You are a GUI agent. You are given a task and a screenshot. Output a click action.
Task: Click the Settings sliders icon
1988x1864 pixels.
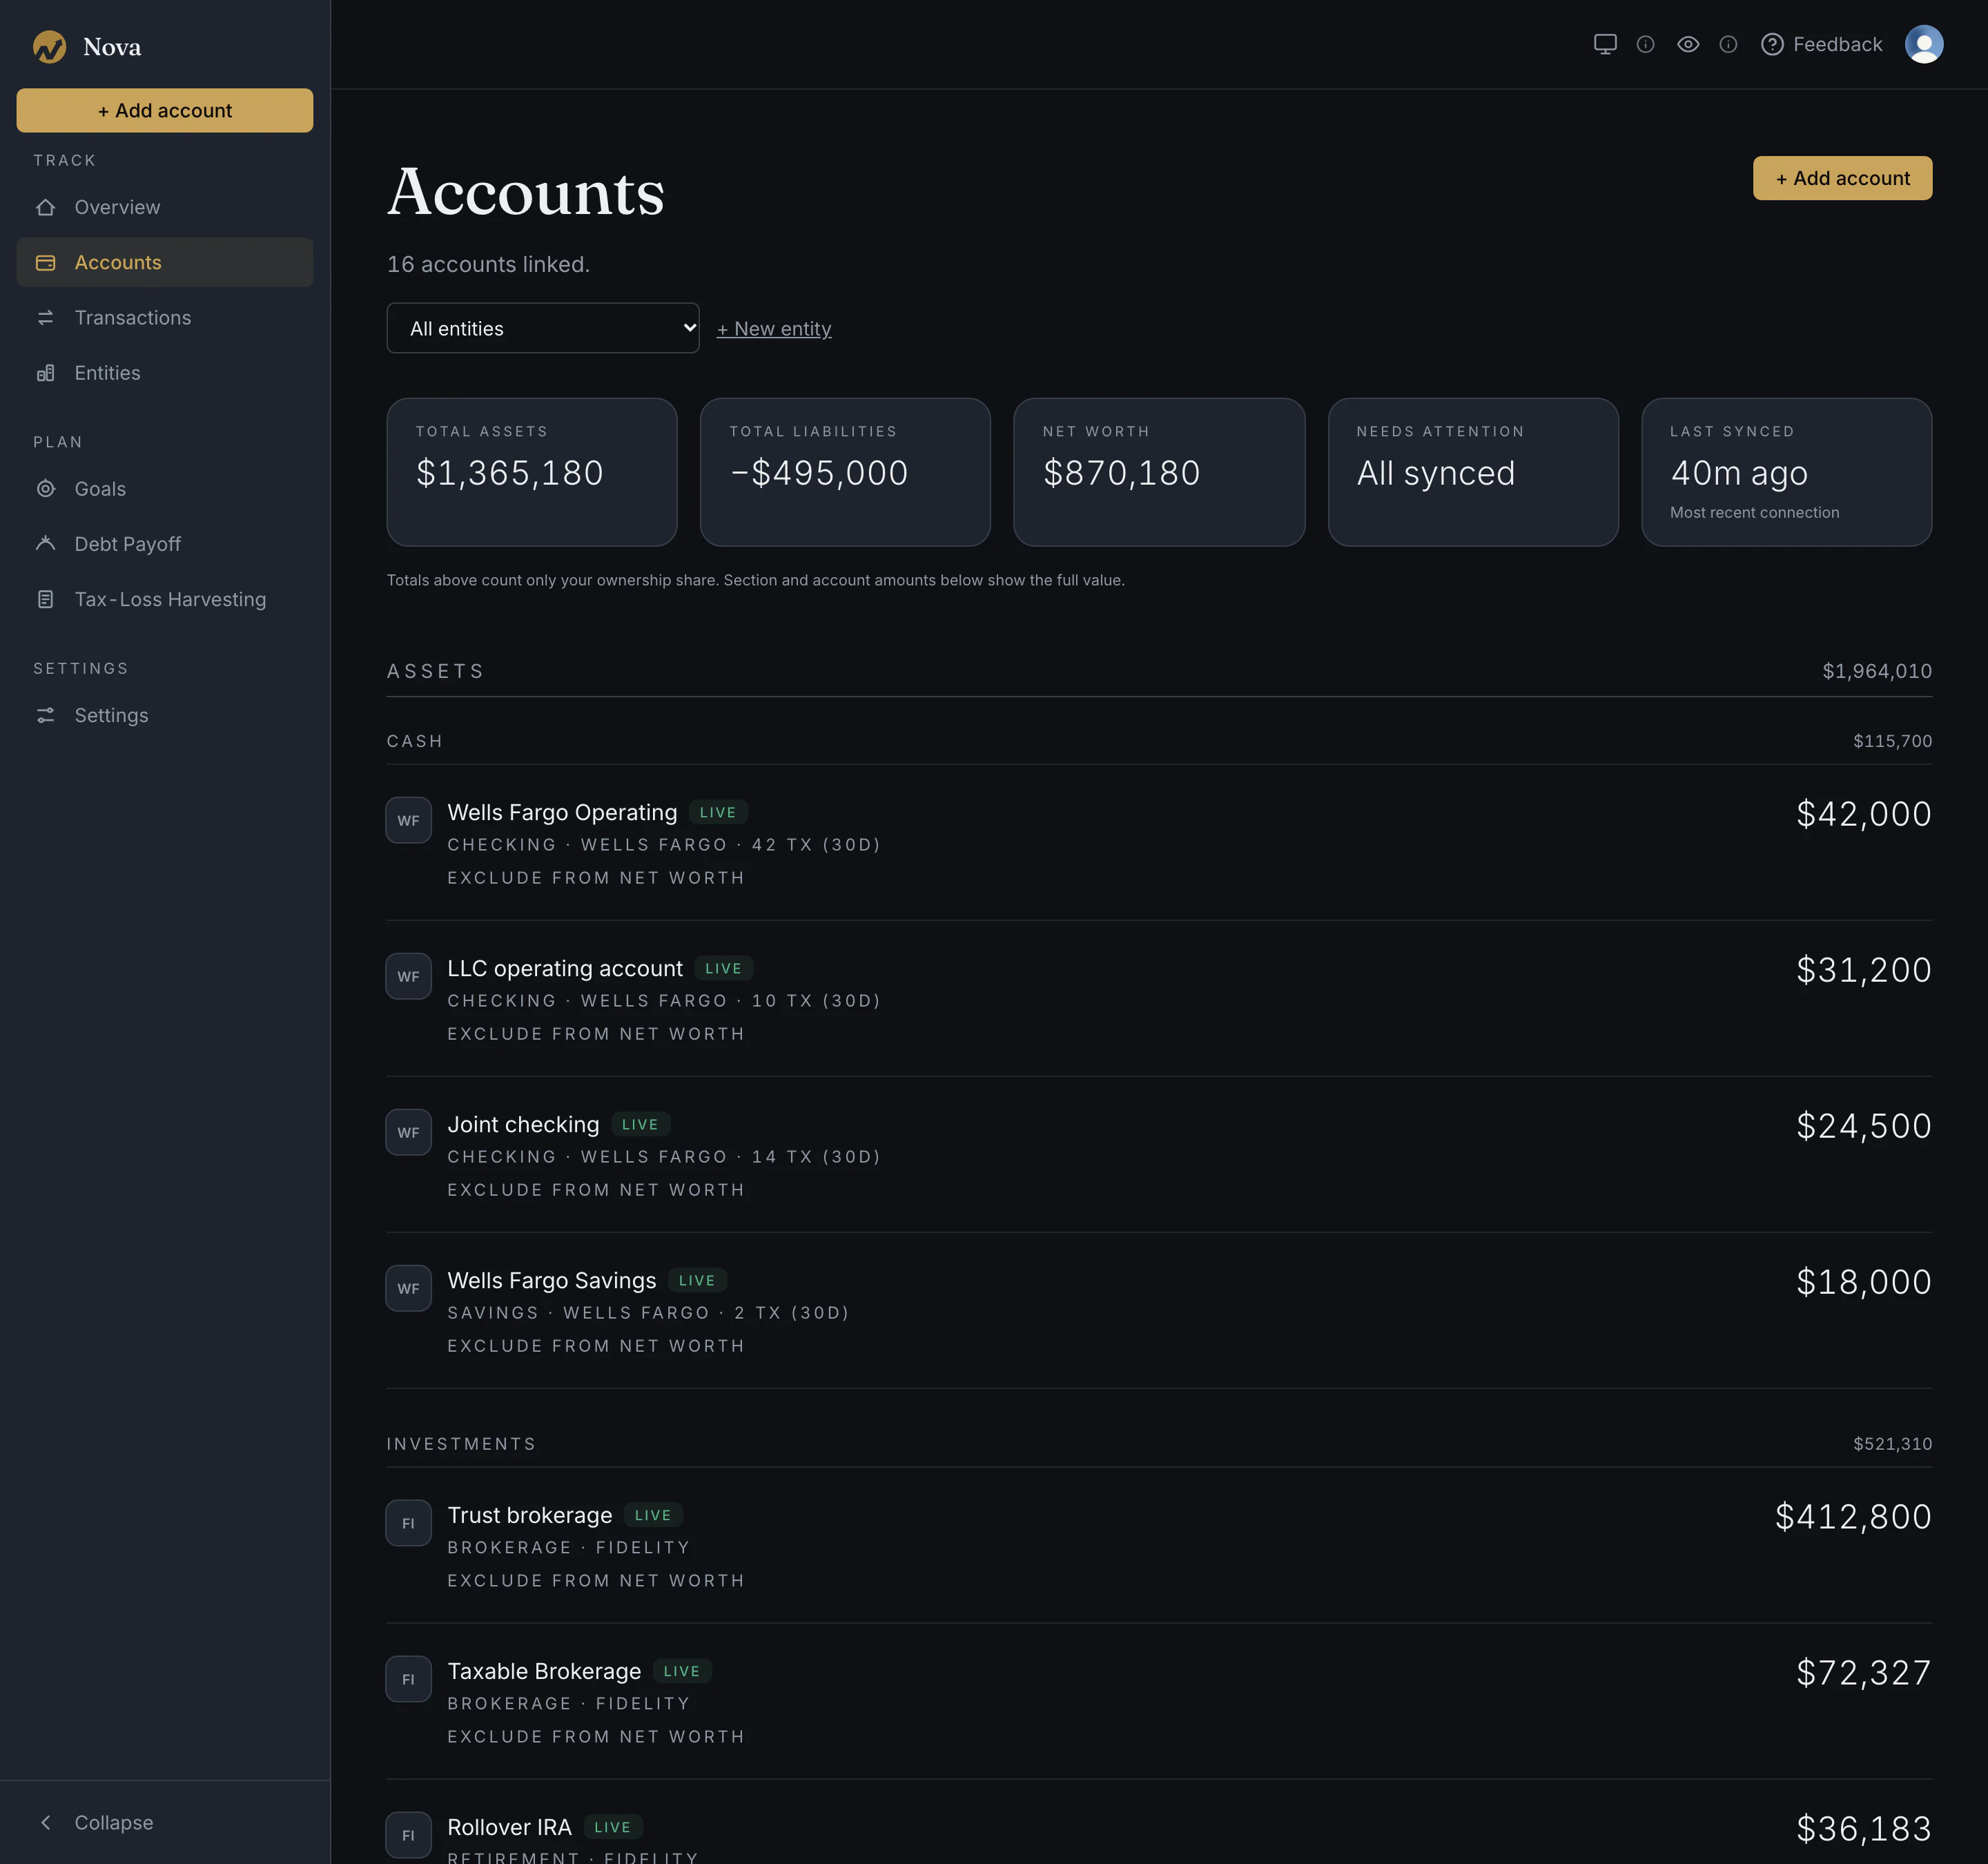[x=46, y=715]
